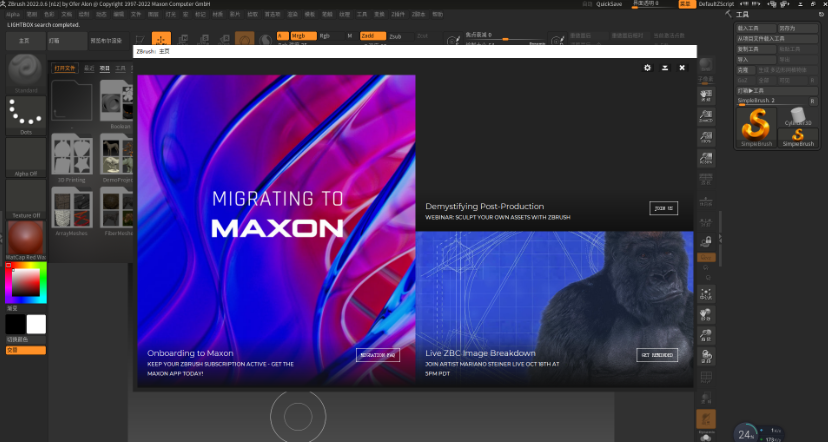The image size is (828, 442).
Task: Toggle the Mrgb color mode
Action: coord(298,35)
